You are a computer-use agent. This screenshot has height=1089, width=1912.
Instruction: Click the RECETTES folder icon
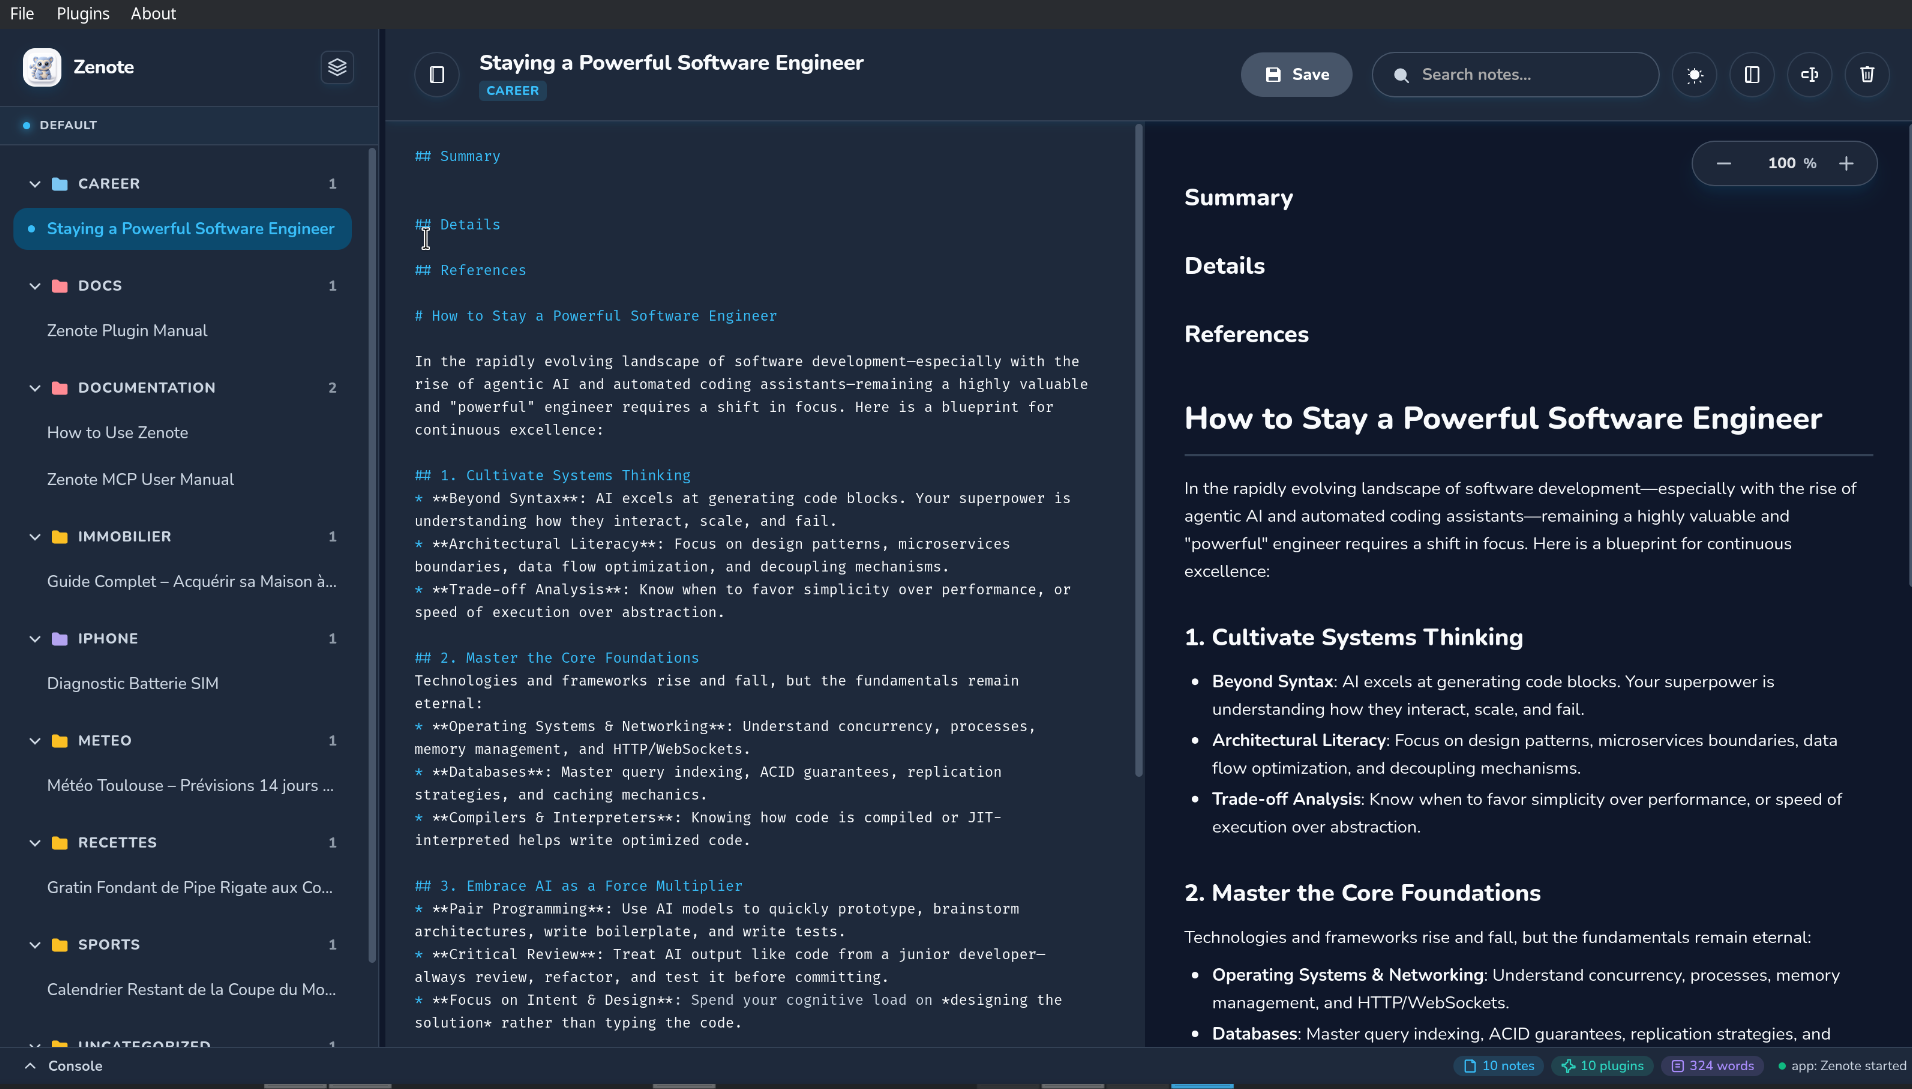[60, 843]
